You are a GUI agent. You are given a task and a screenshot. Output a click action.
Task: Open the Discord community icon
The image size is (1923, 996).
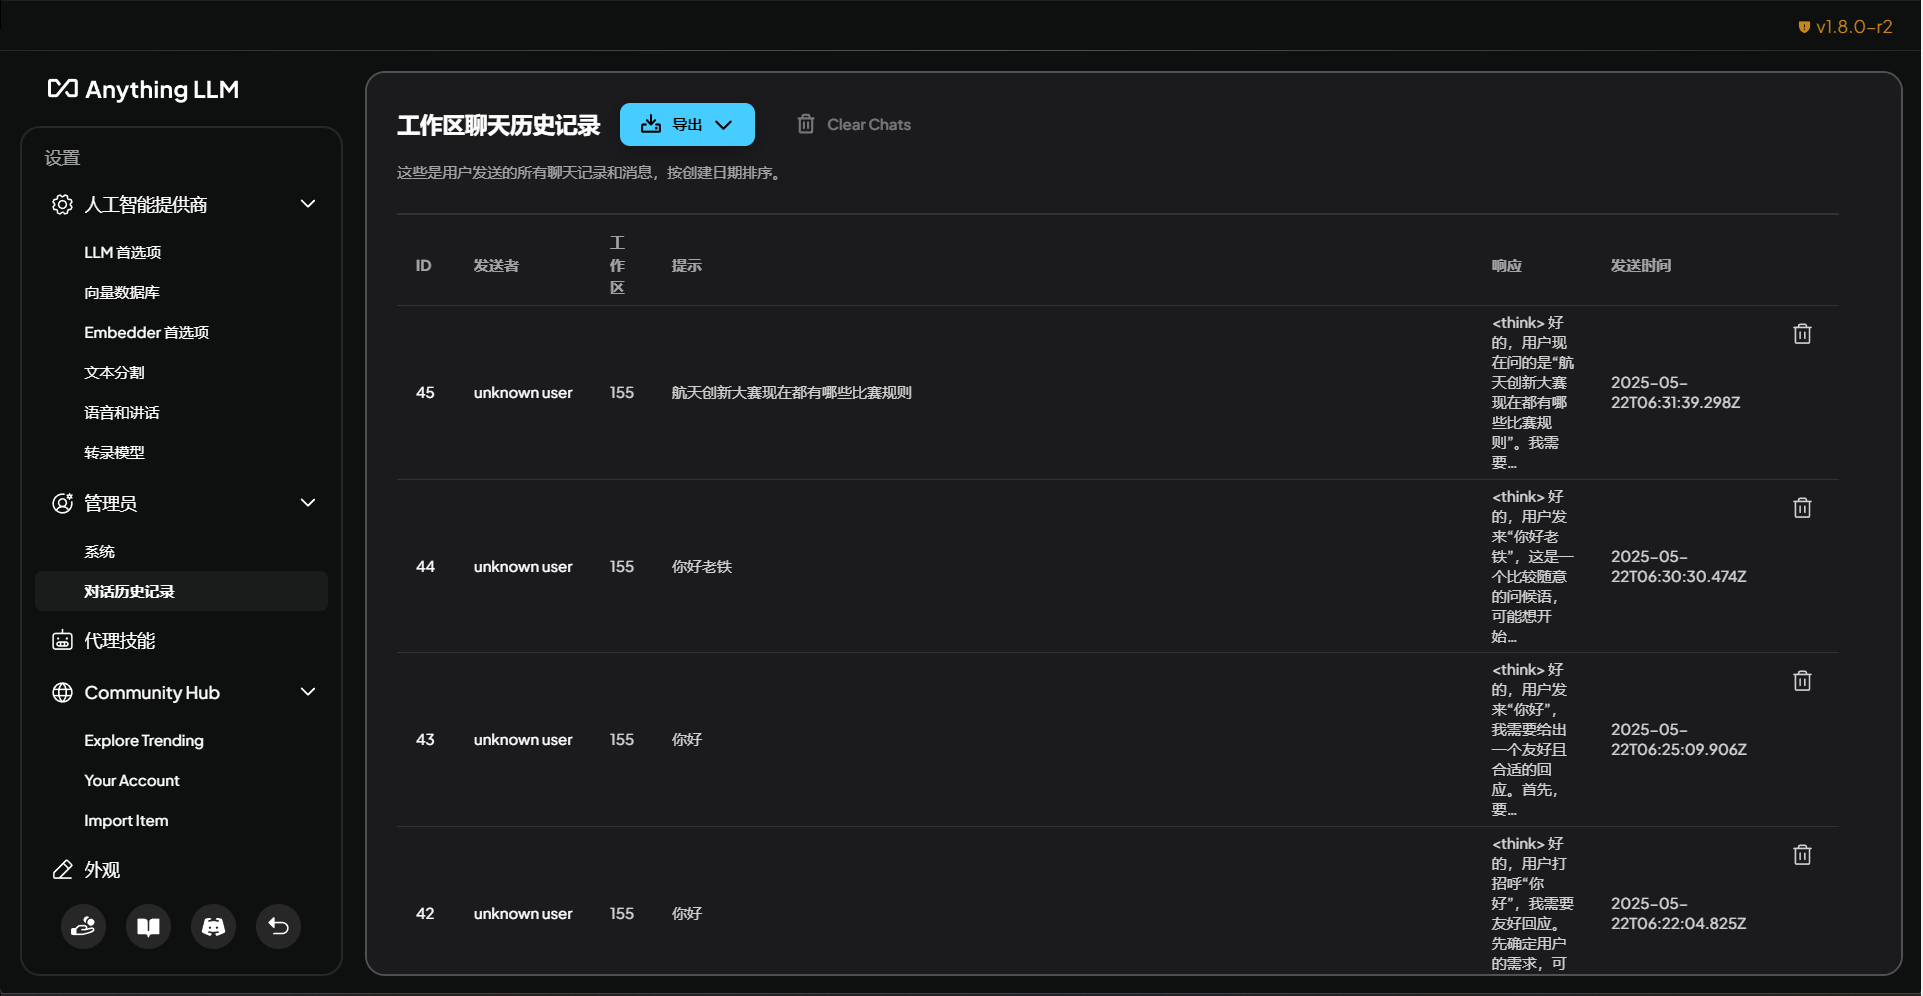click(x=214, y=926)
